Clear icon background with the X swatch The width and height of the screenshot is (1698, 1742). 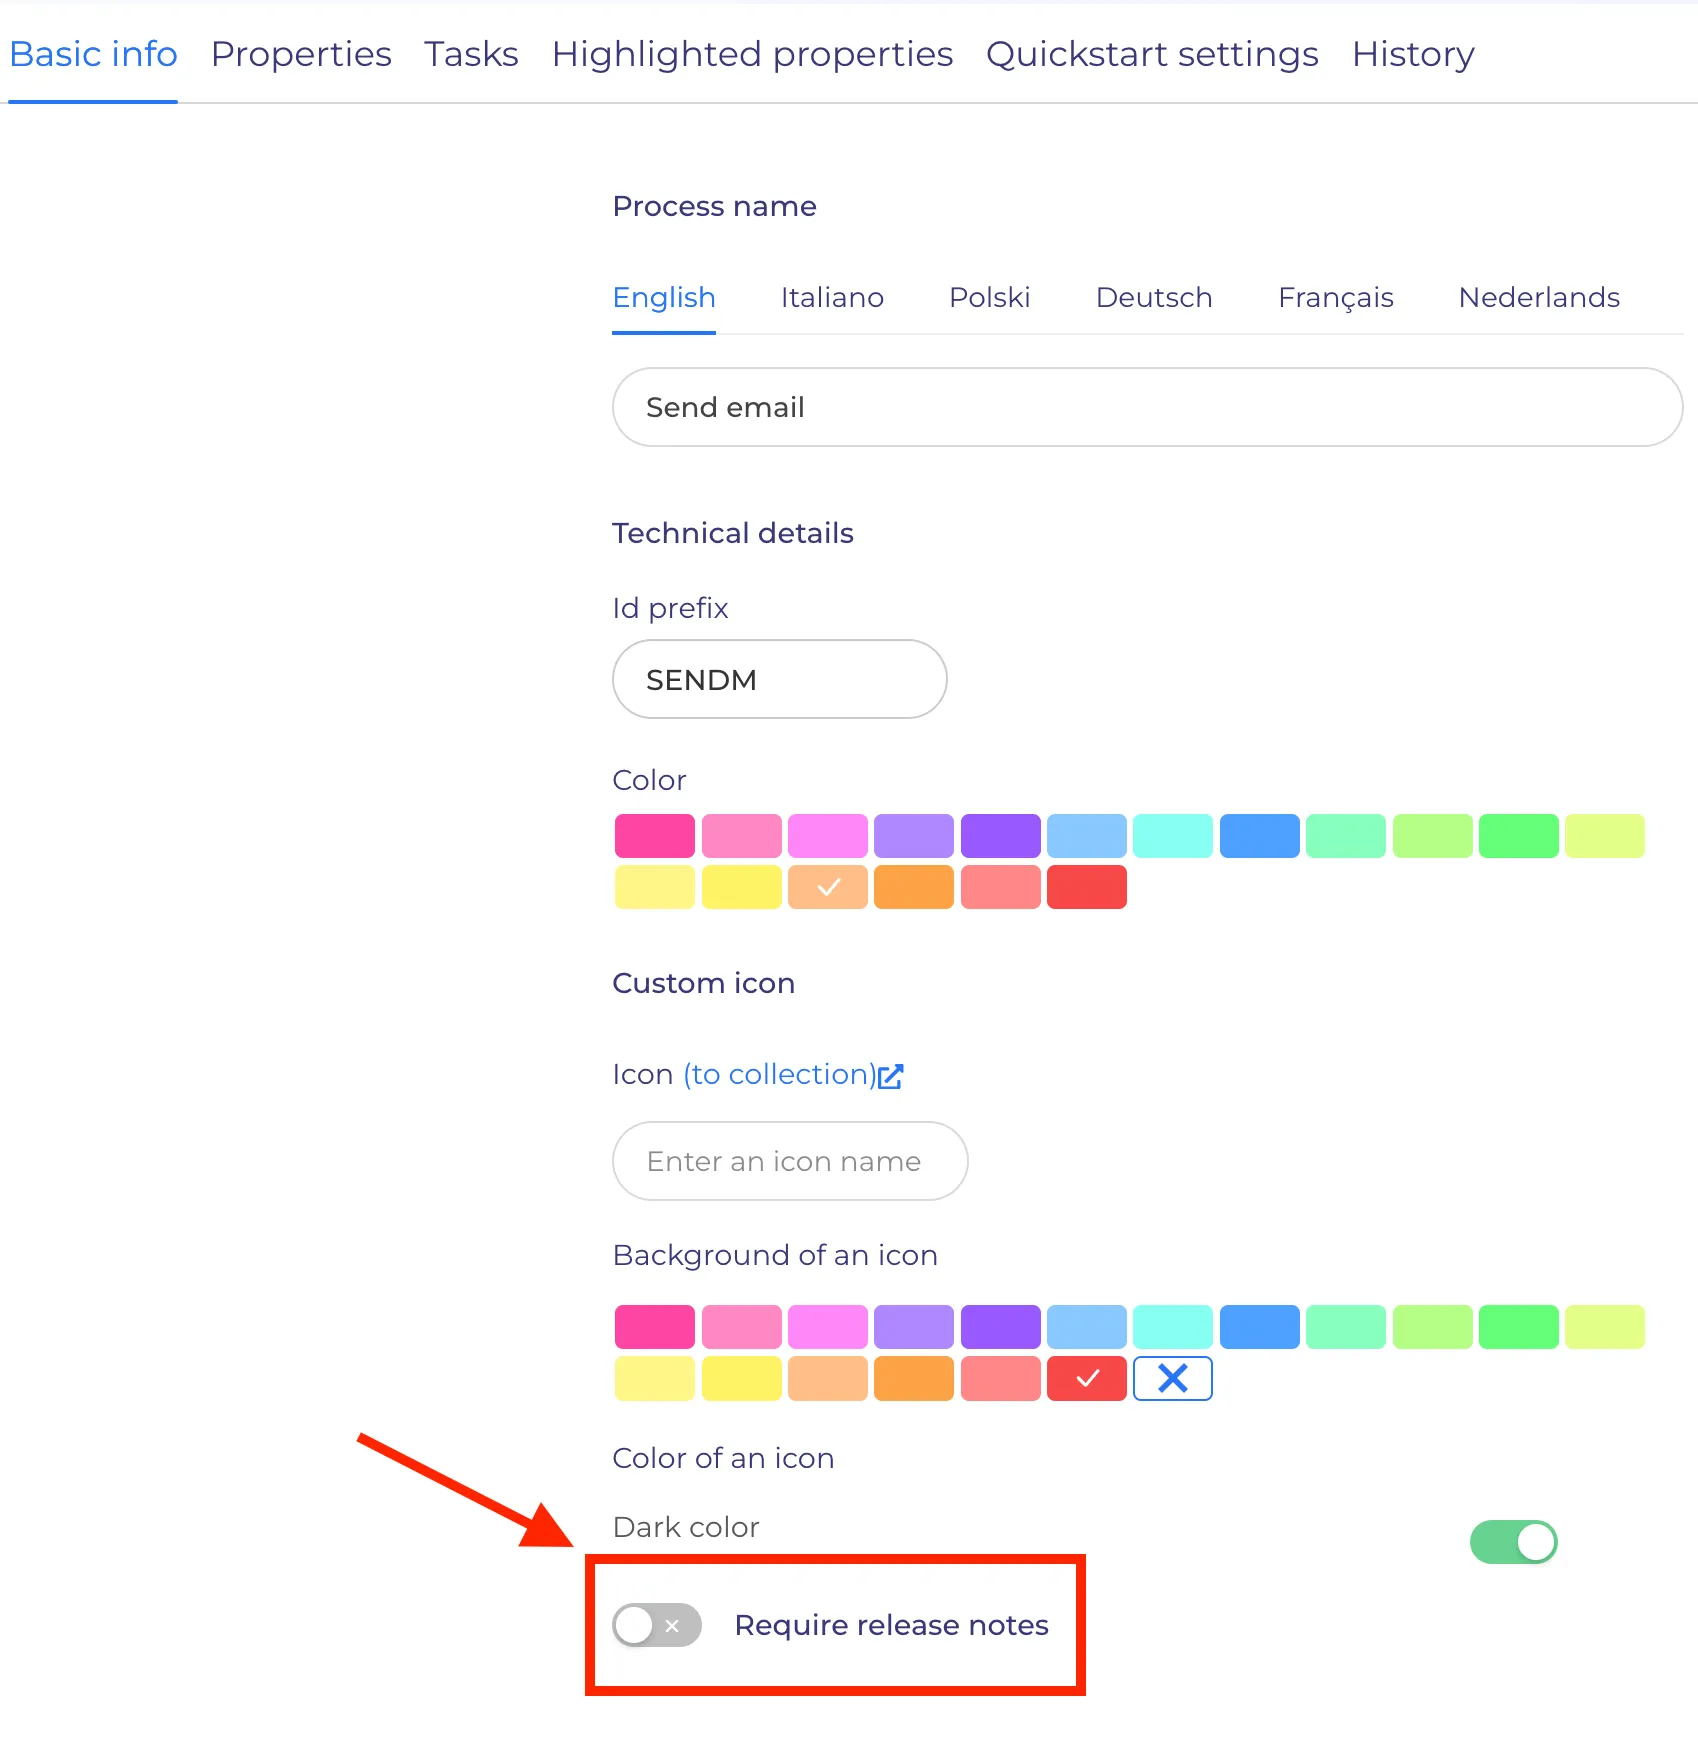coord(1173,1379)
